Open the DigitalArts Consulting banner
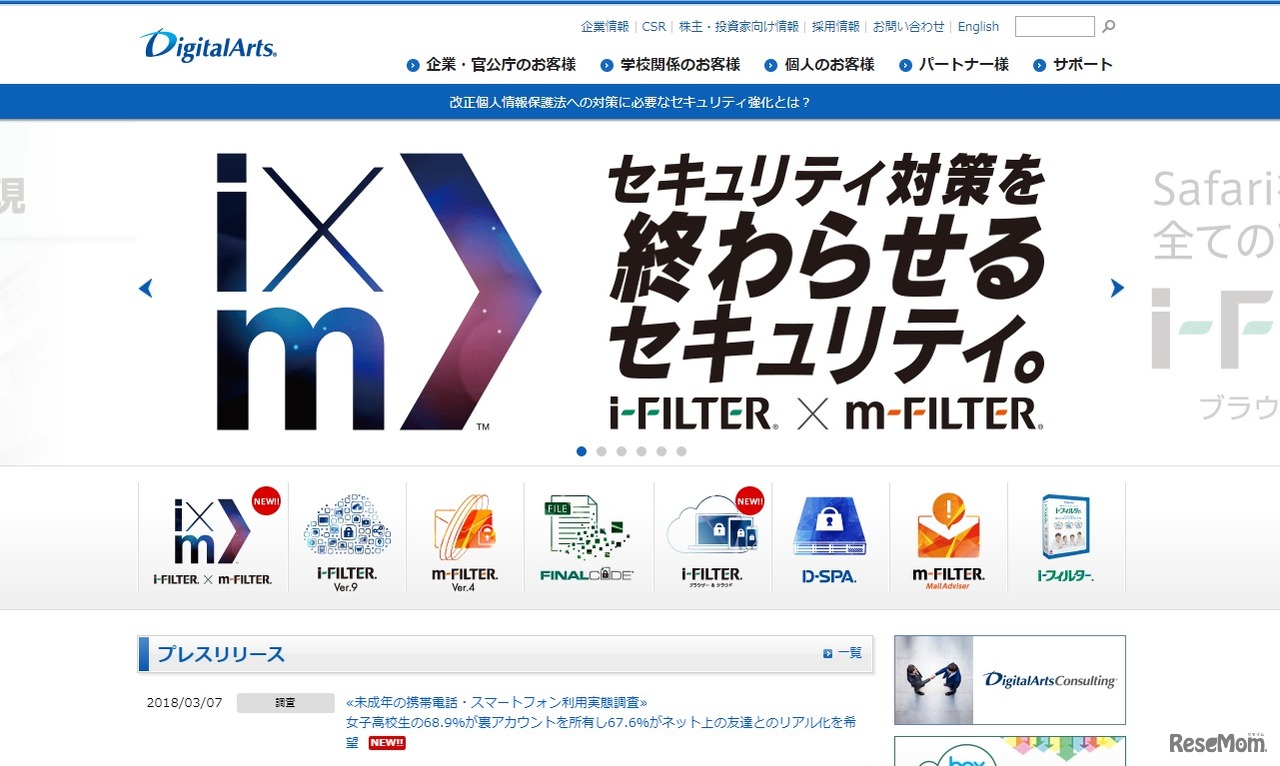 coord(1010,680)
